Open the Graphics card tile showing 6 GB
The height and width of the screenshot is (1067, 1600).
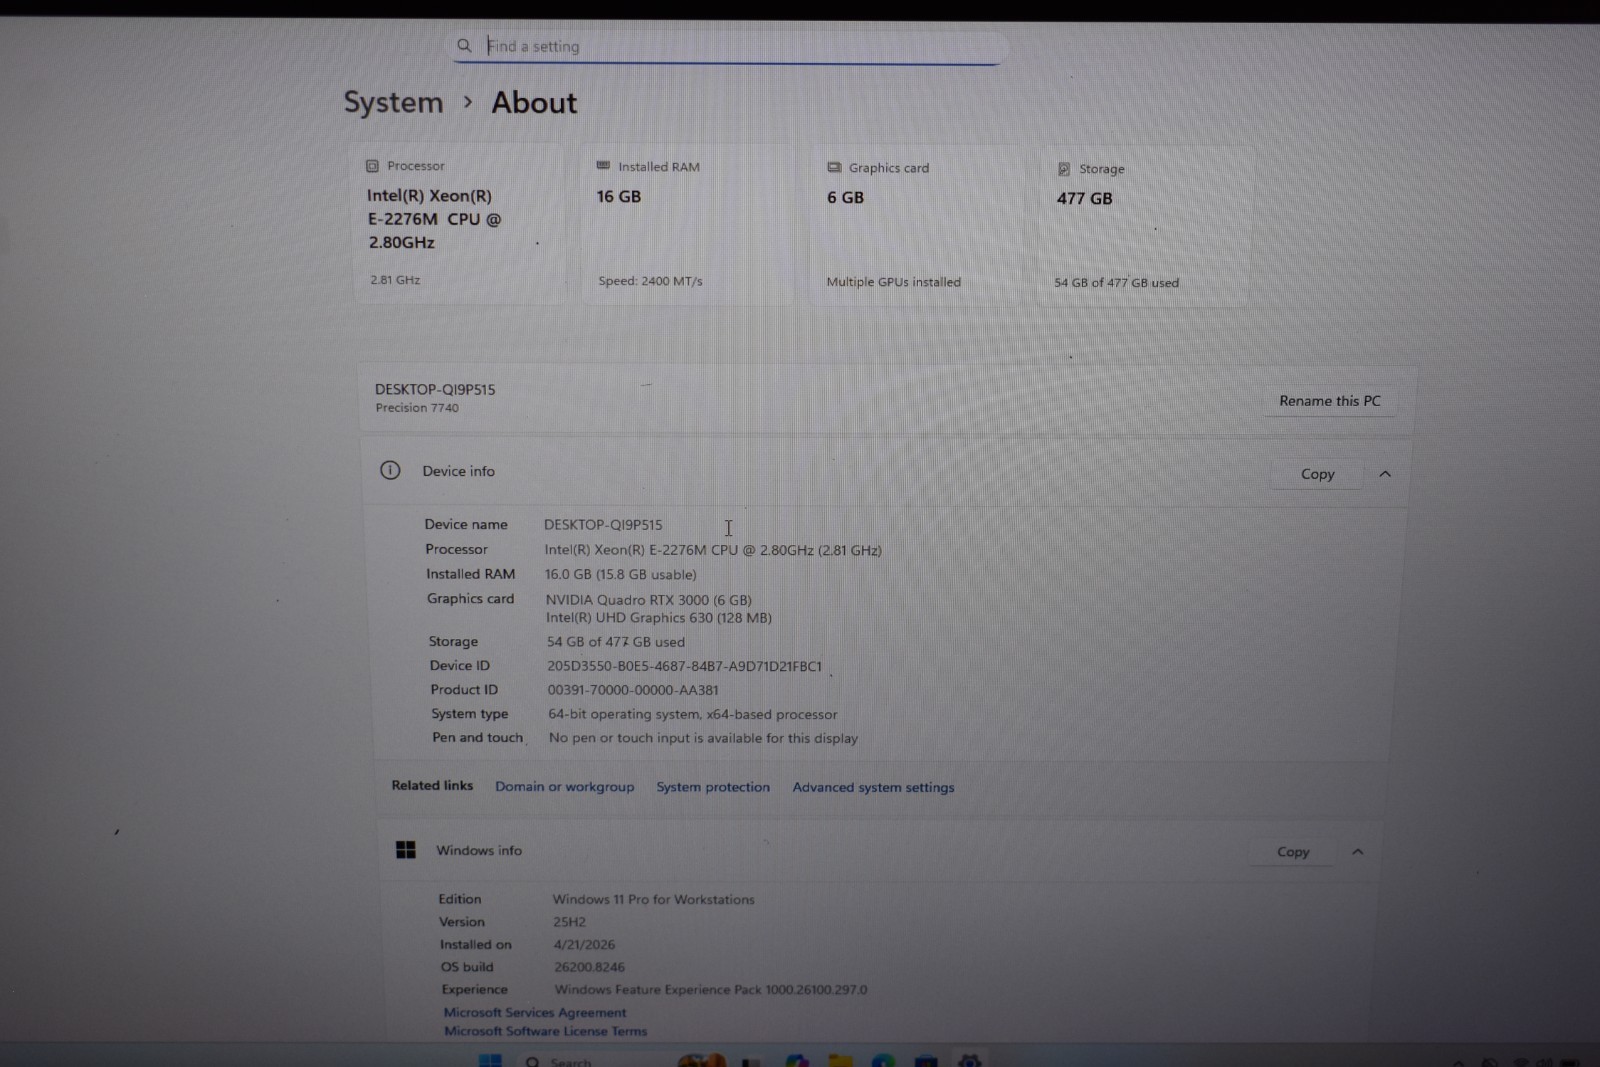coord(917,225)
